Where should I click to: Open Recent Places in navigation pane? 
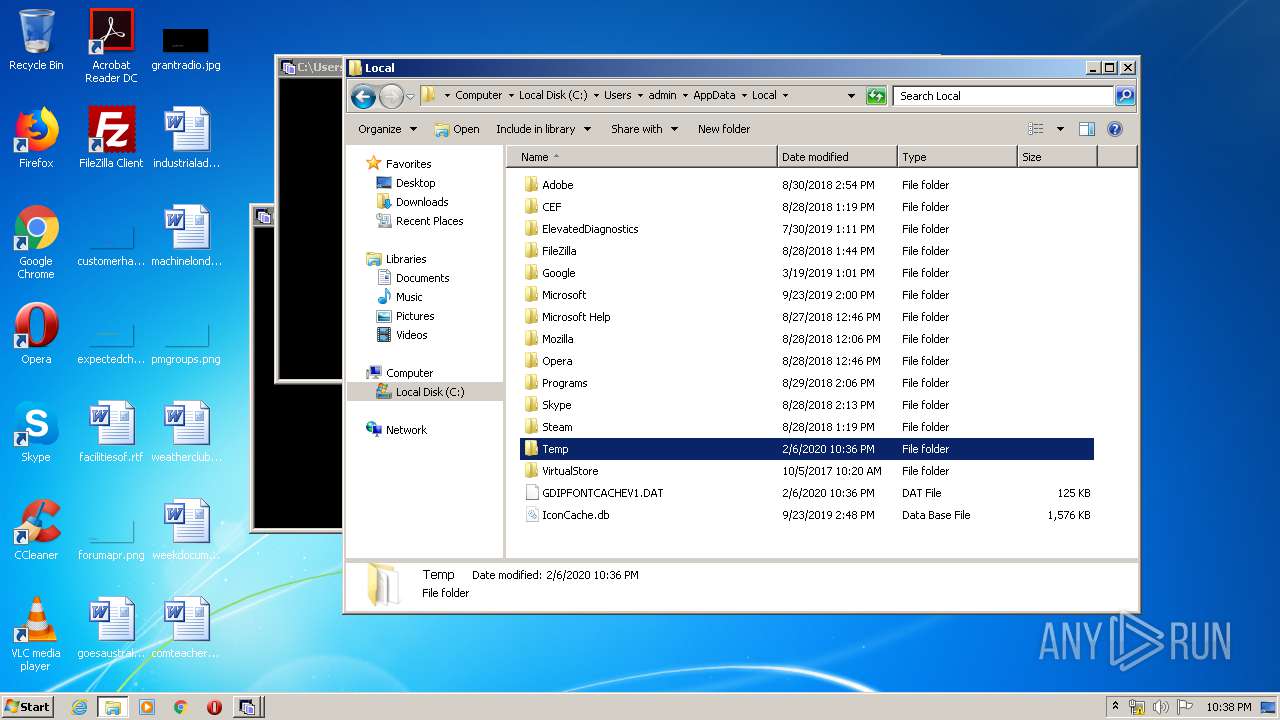[429, 221]
